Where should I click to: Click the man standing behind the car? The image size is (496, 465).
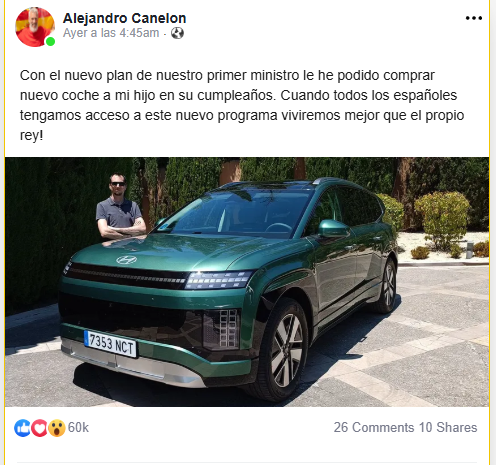coord(120,207)
